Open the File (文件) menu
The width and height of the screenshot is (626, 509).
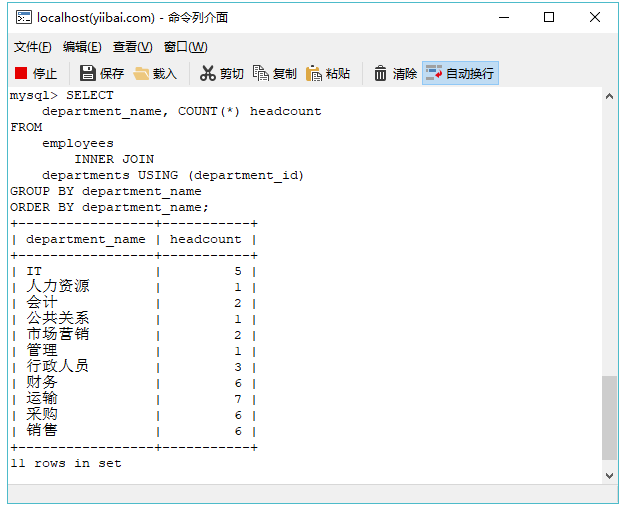coord(32,47)
